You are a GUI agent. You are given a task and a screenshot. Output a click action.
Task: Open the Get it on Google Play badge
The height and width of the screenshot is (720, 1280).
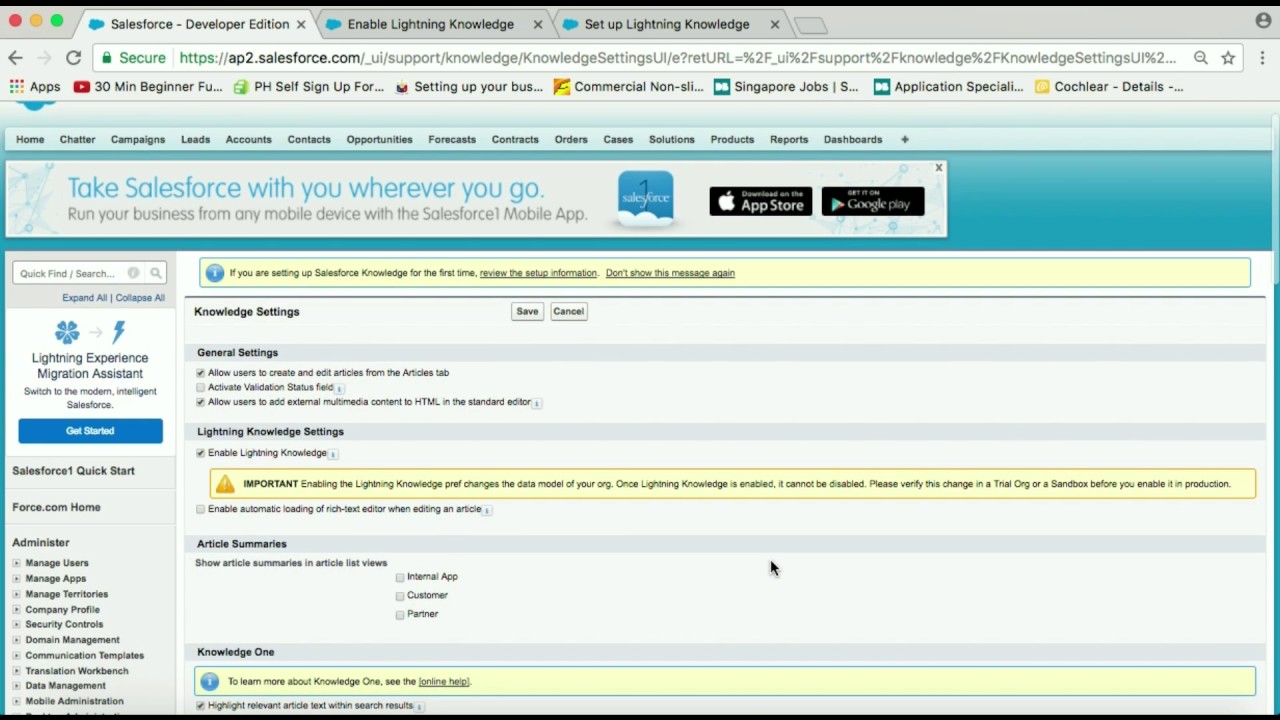(873, 201)
